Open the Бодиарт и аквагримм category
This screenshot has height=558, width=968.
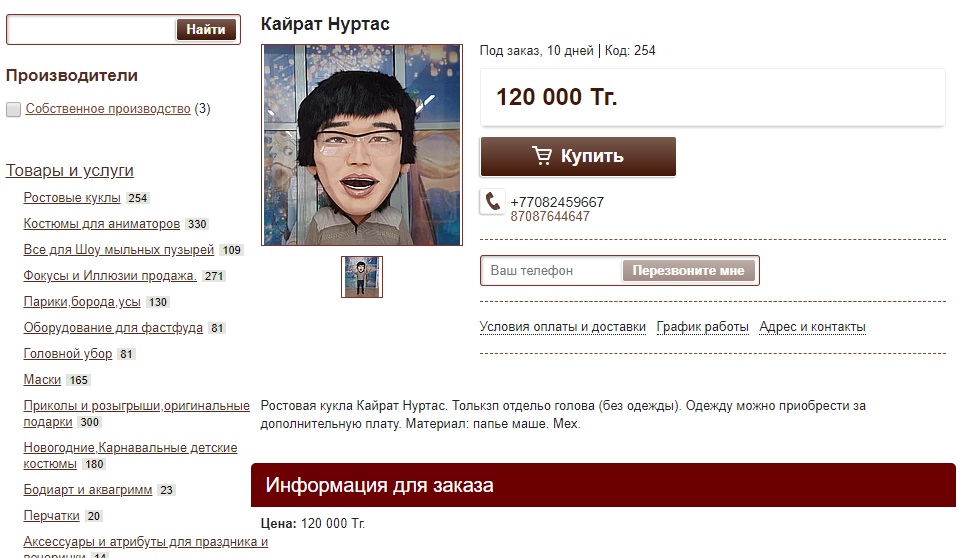pyautogui.click(x=88, y=489)
